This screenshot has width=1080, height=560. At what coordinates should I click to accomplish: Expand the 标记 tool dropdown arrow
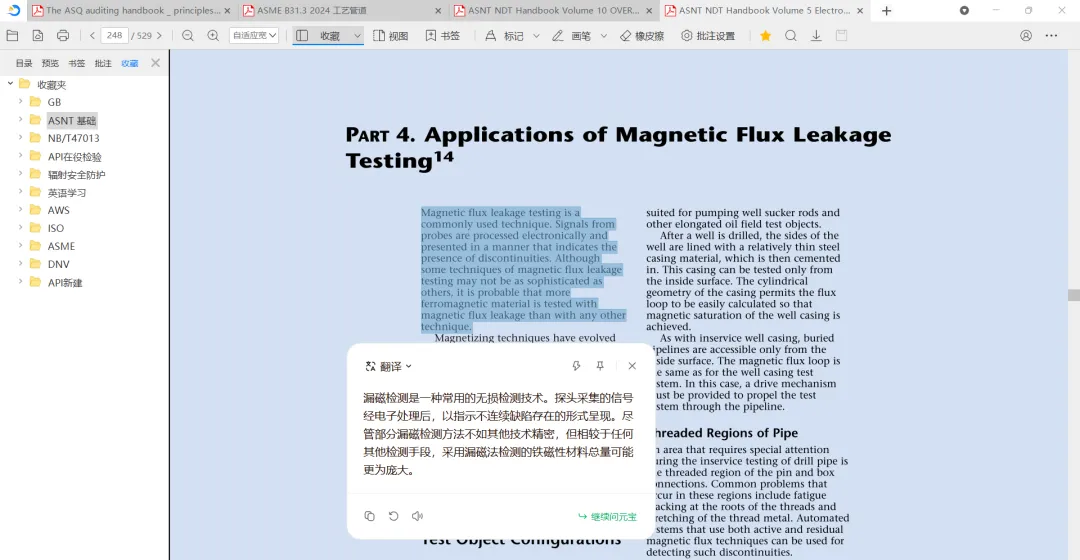coord(536,36)
